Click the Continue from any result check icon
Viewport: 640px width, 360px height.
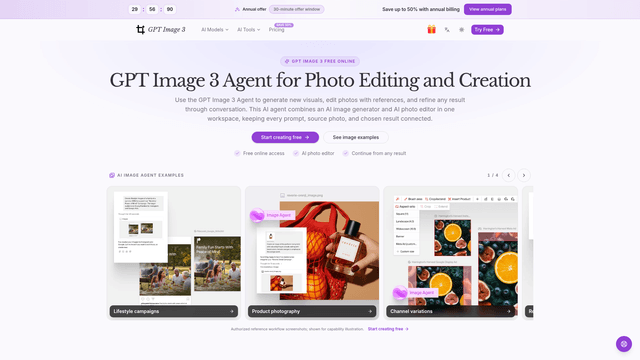pos(346,153)
